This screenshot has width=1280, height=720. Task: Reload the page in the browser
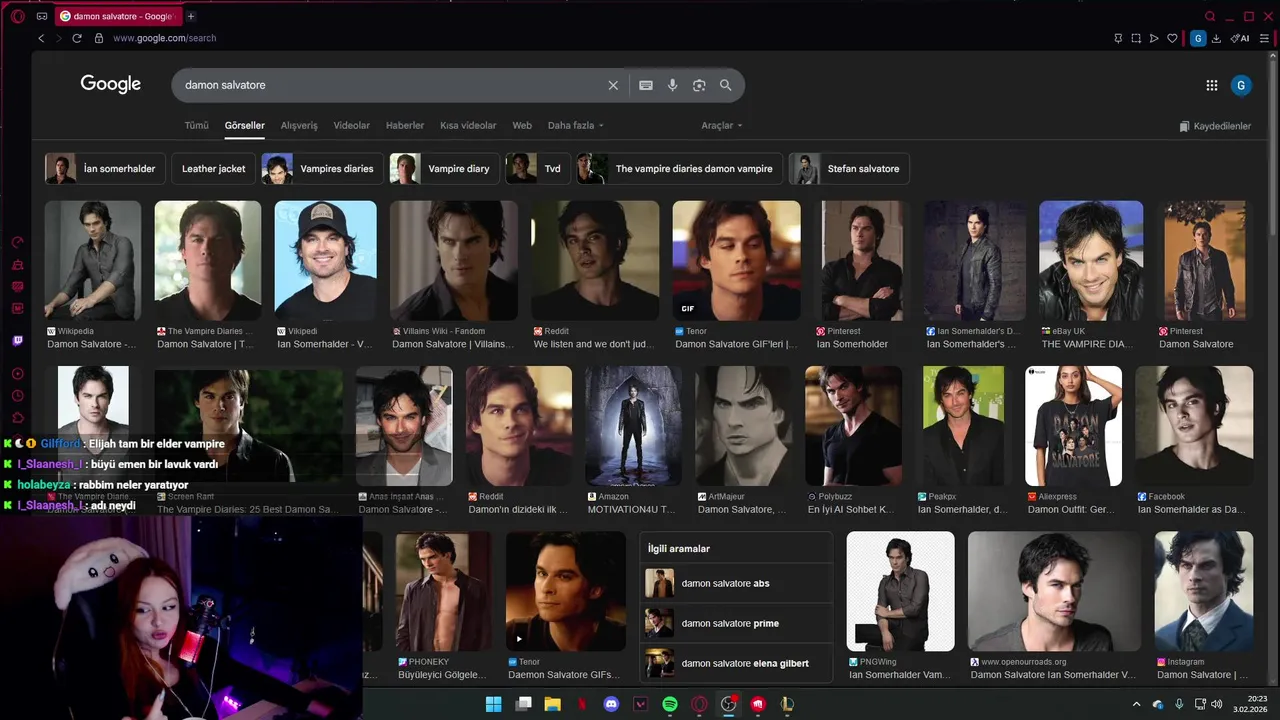[77, 38]
